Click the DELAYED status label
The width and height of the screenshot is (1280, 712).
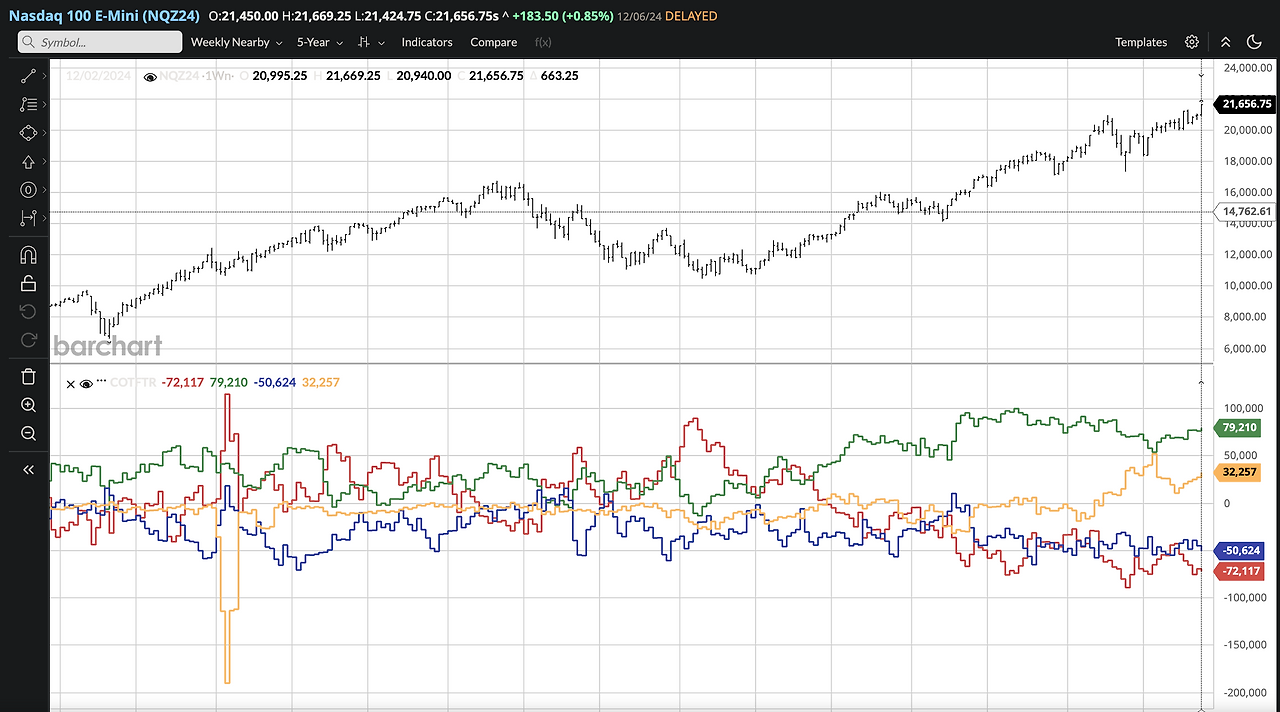pyautogui.click(x=691, y=16)
